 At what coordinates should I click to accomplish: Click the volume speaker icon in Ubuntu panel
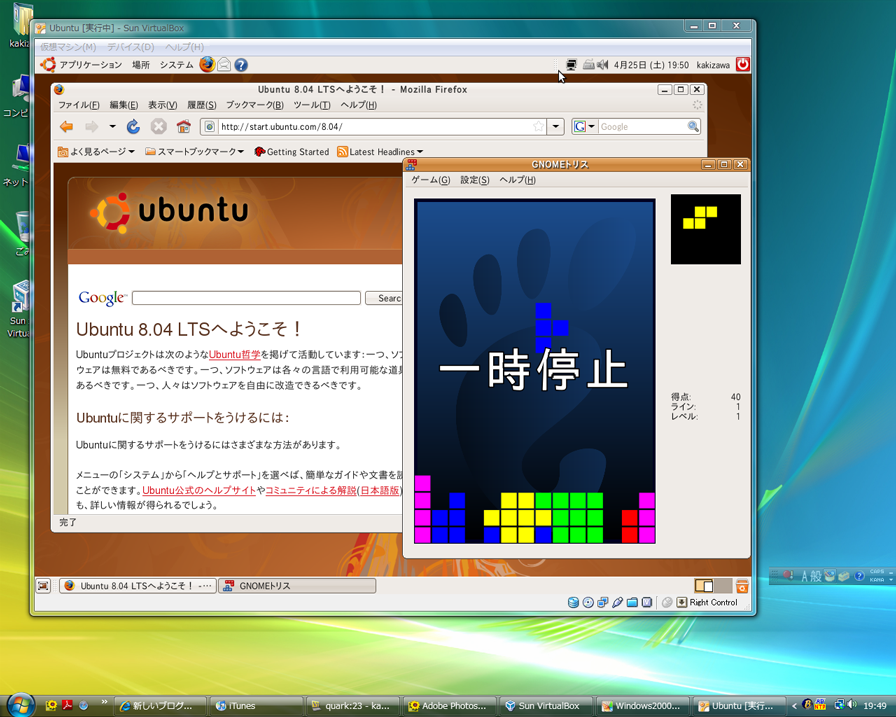(602, 65)
